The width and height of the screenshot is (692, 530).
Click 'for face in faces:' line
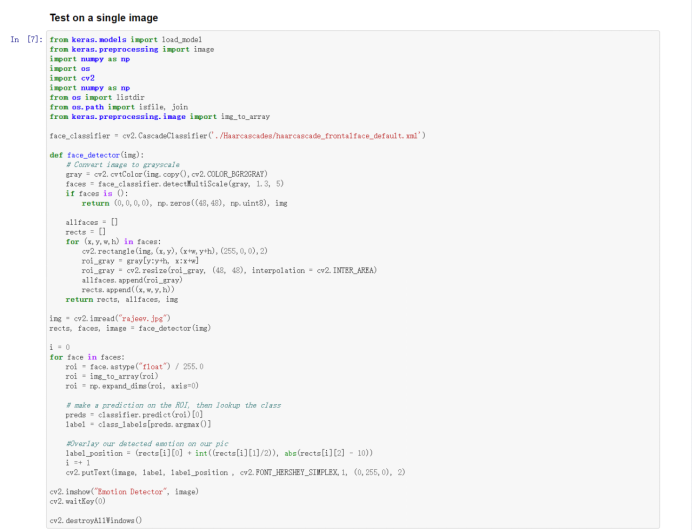[x=87, y=357]
